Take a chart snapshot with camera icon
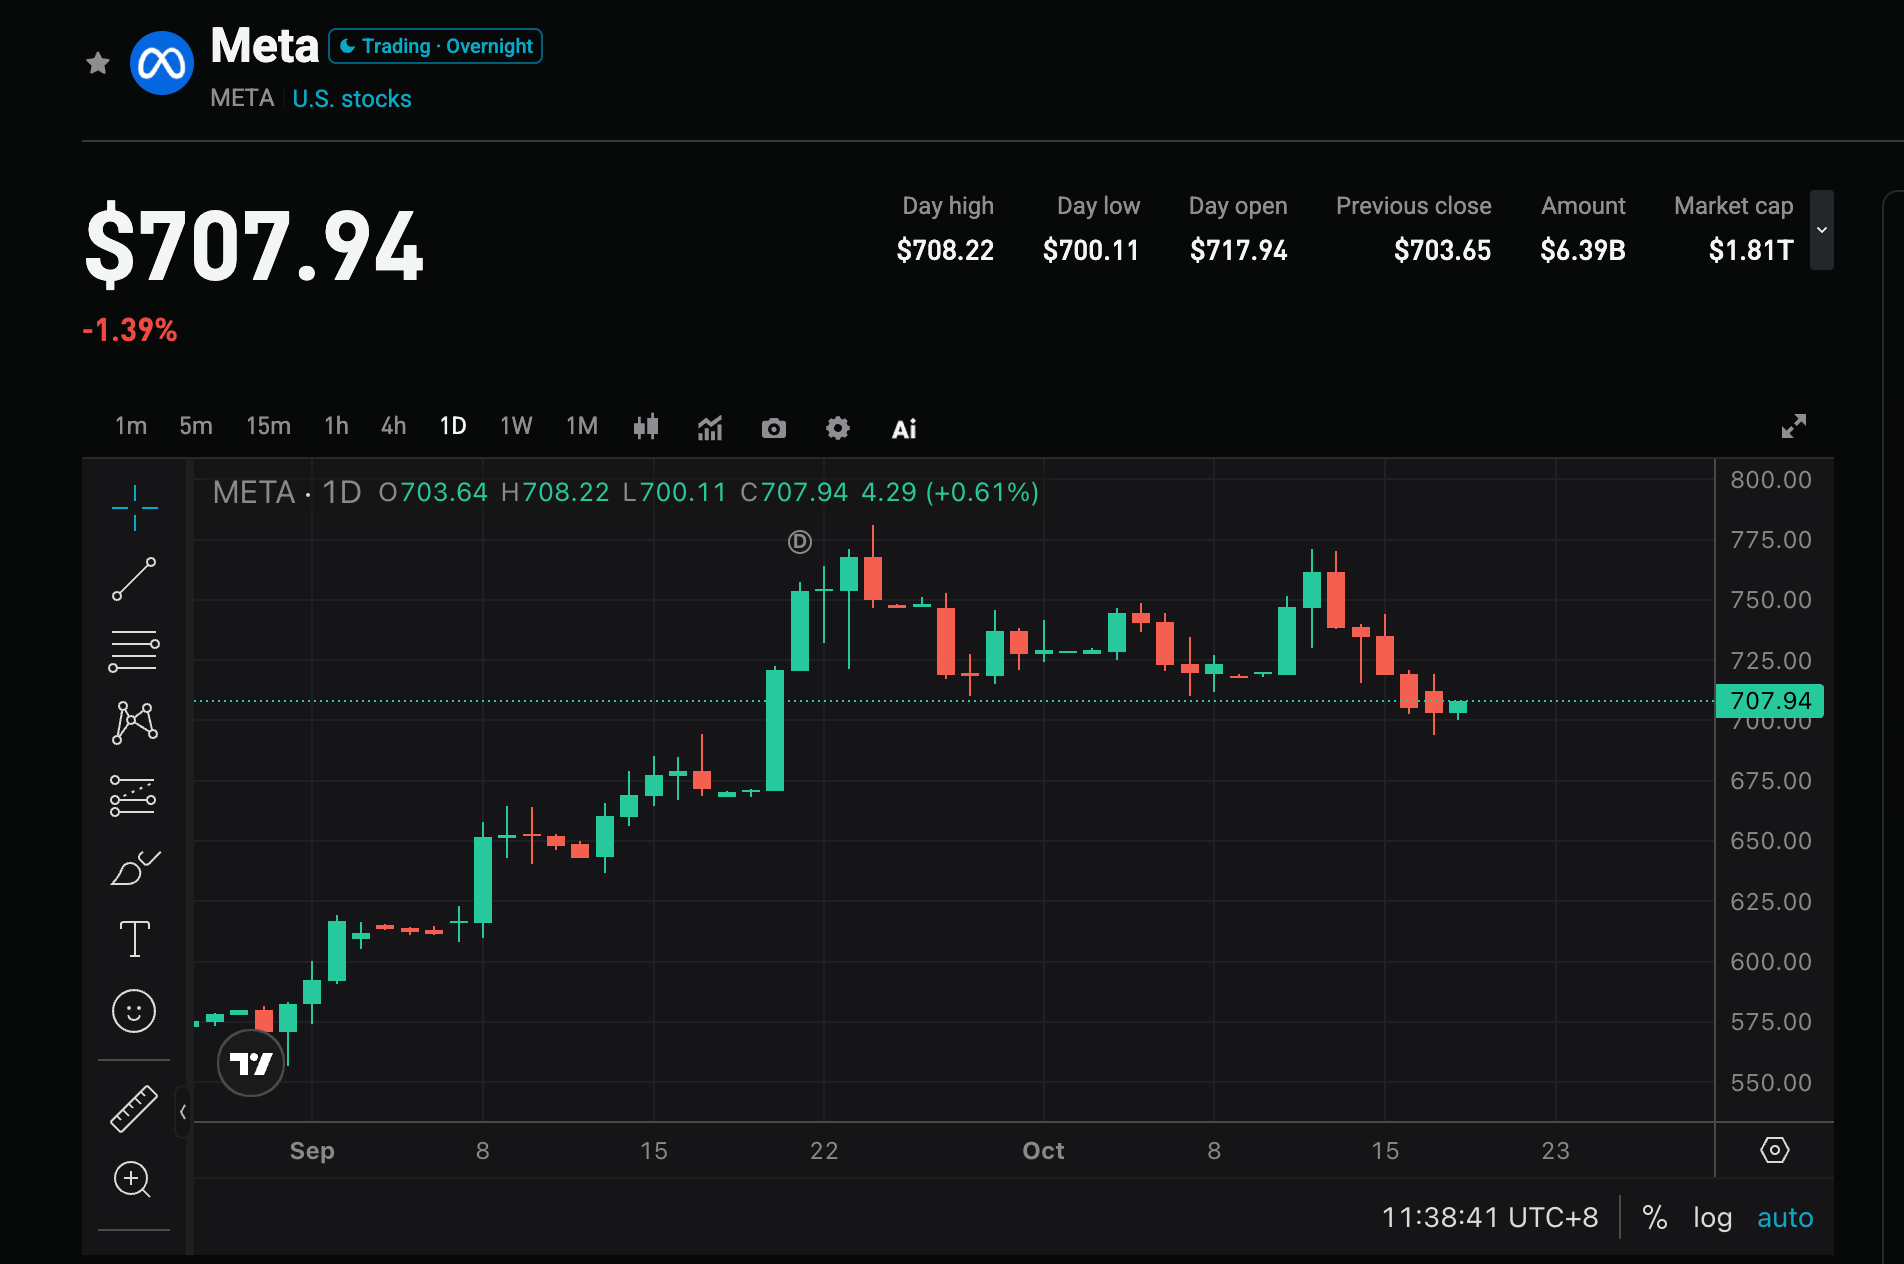 (x=774, y=429)
